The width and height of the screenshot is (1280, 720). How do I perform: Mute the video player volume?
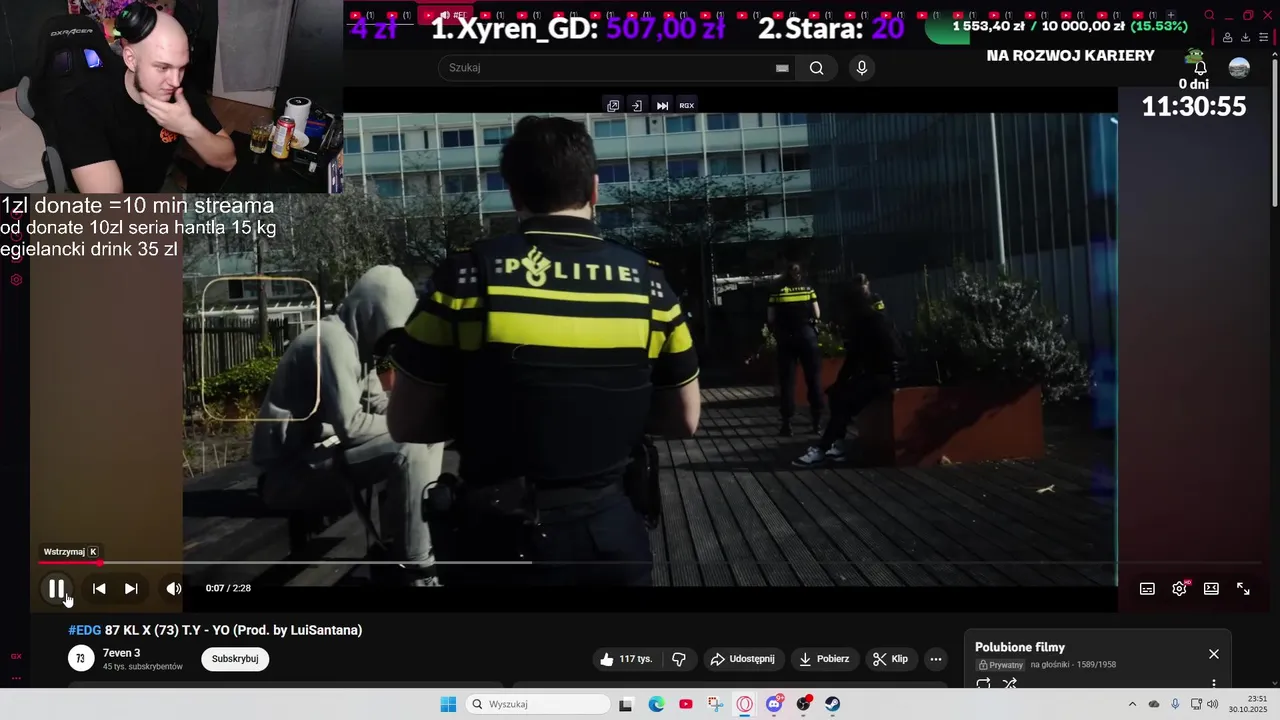pos(174,589)
